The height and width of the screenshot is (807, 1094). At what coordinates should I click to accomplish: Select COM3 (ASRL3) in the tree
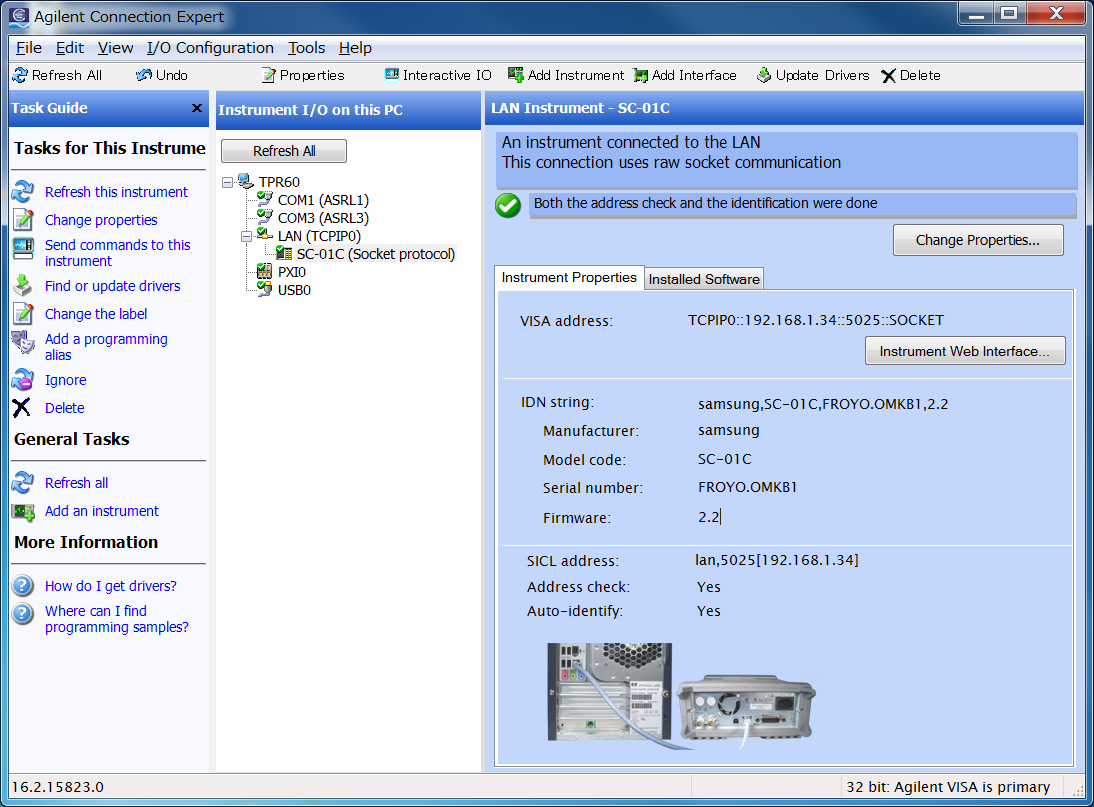click(323, 218)
